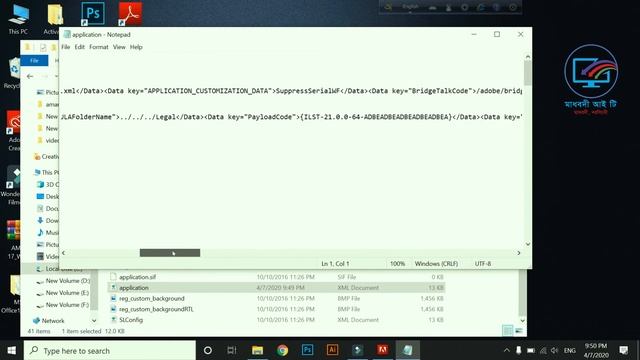
Task: Click 'UTF-8' encoding in status bar
Action: (483, 264)
